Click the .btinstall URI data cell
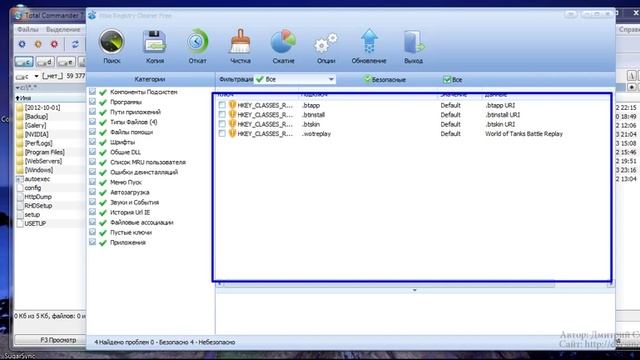The width and height of the screenshot is (640, 360). (x=502, y=115)
